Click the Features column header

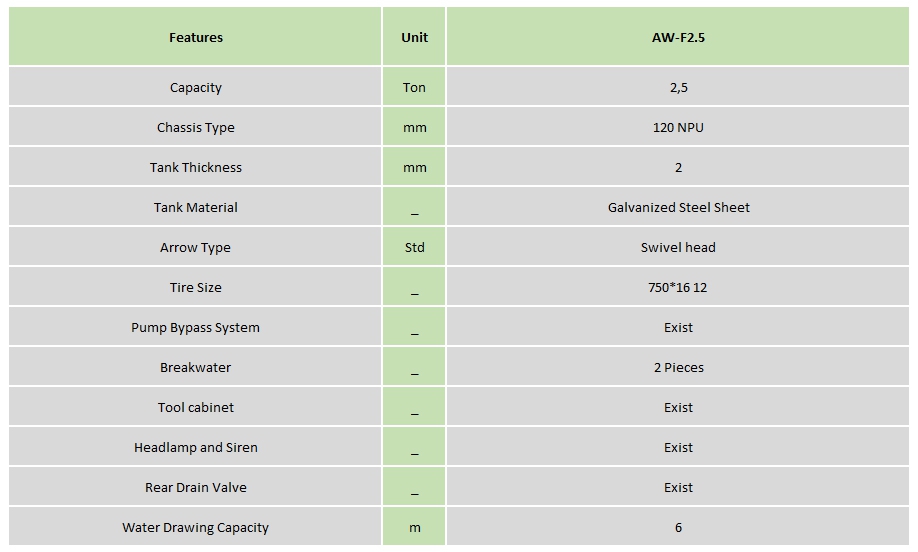[x=196, y=37]
